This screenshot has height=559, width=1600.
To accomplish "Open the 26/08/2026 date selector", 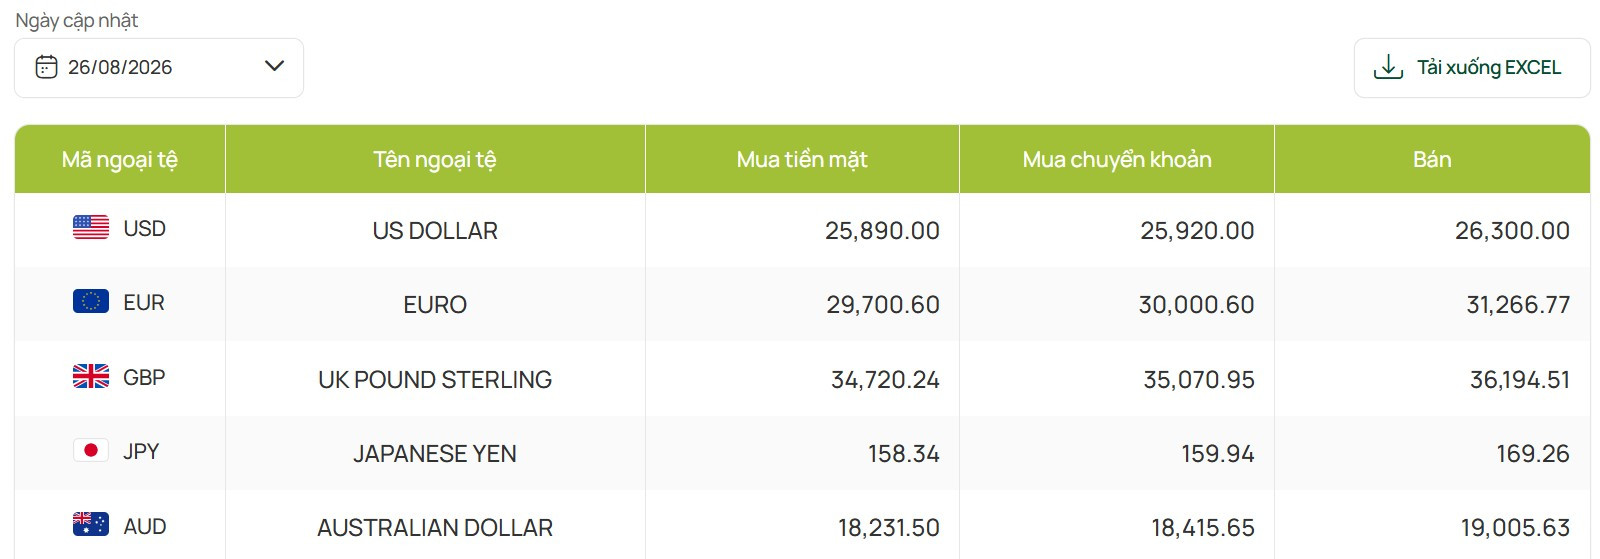I will point(159,68).
